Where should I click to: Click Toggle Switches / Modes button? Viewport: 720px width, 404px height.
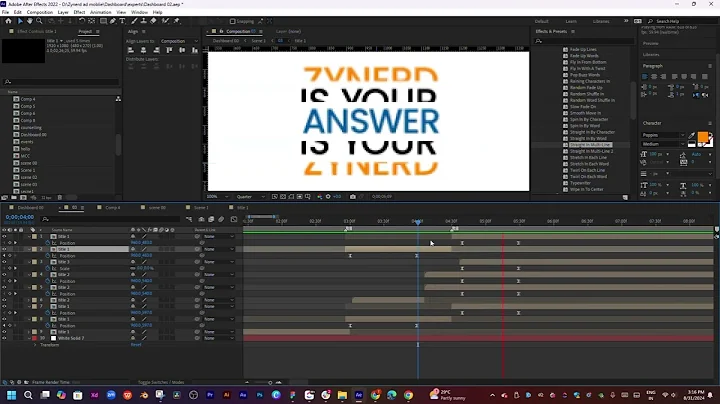click(161, 382)
